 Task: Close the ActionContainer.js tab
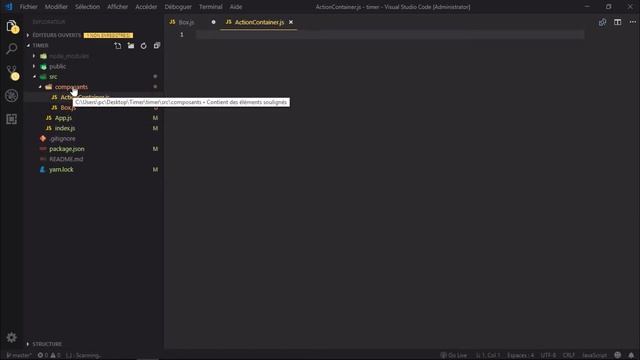291,22
